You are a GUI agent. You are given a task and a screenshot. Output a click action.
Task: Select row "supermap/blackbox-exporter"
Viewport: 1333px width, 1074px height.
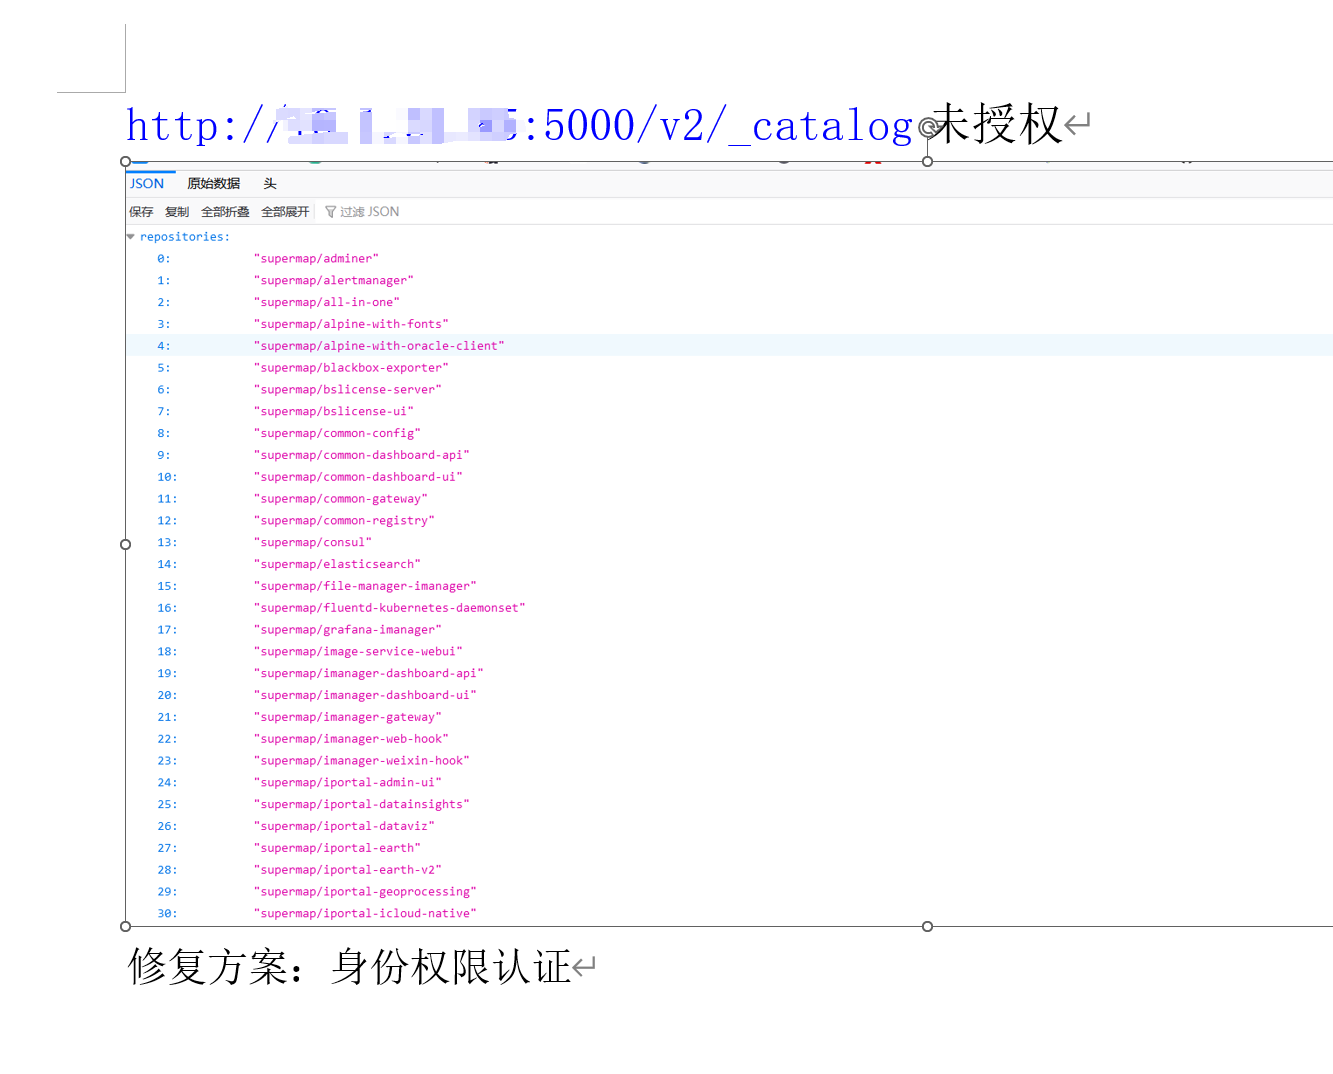pos(729,368)
